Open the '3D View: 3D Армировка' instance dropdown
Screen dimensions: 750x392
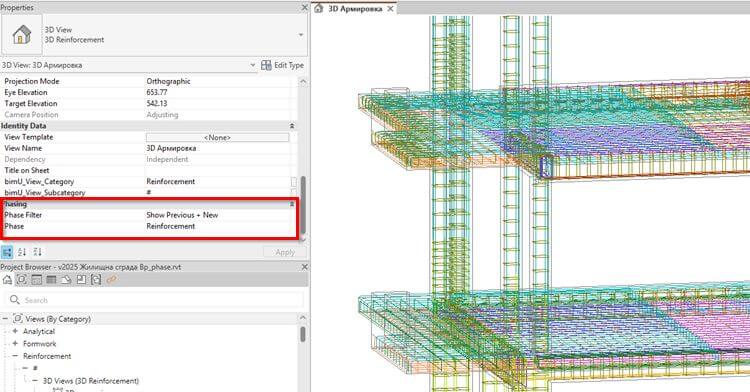[129, 65]
